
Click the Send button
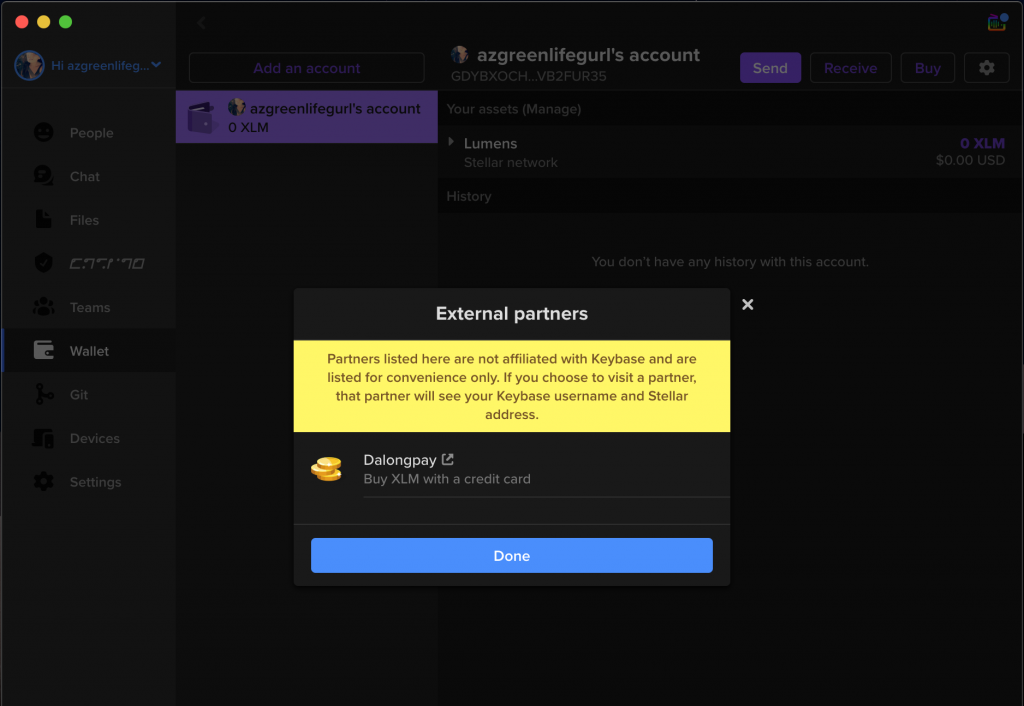(770, 68)
